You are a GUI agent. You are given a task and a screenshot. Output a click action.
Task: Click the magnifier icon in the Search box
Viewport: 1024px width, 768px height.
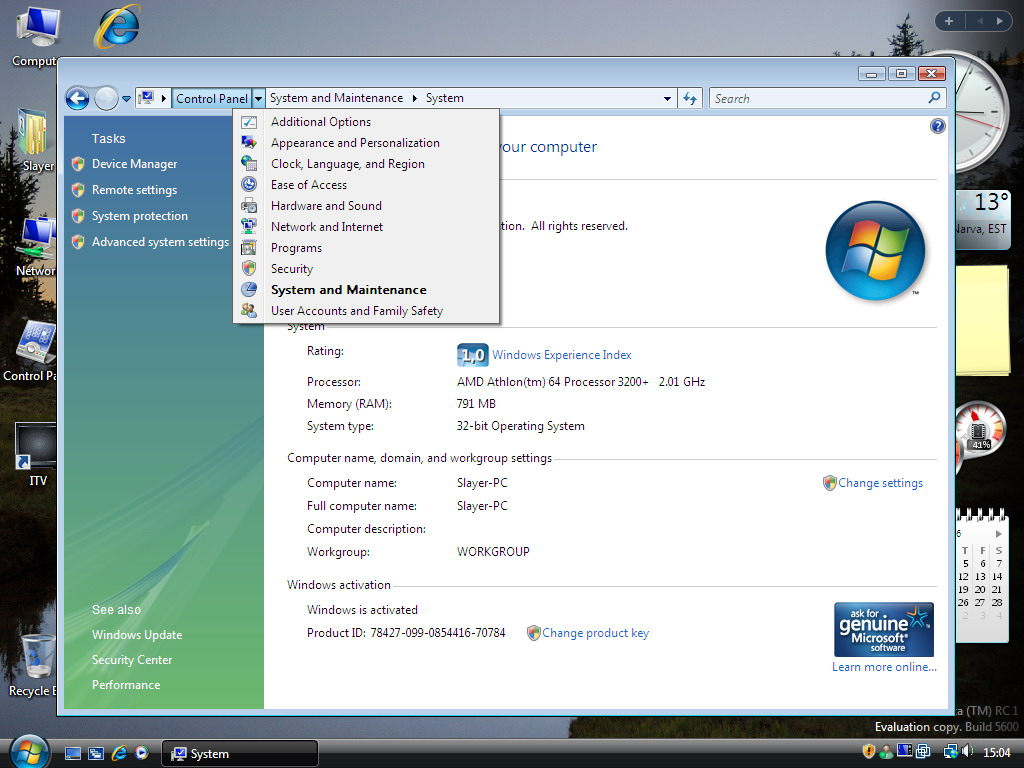pos(935,98)
